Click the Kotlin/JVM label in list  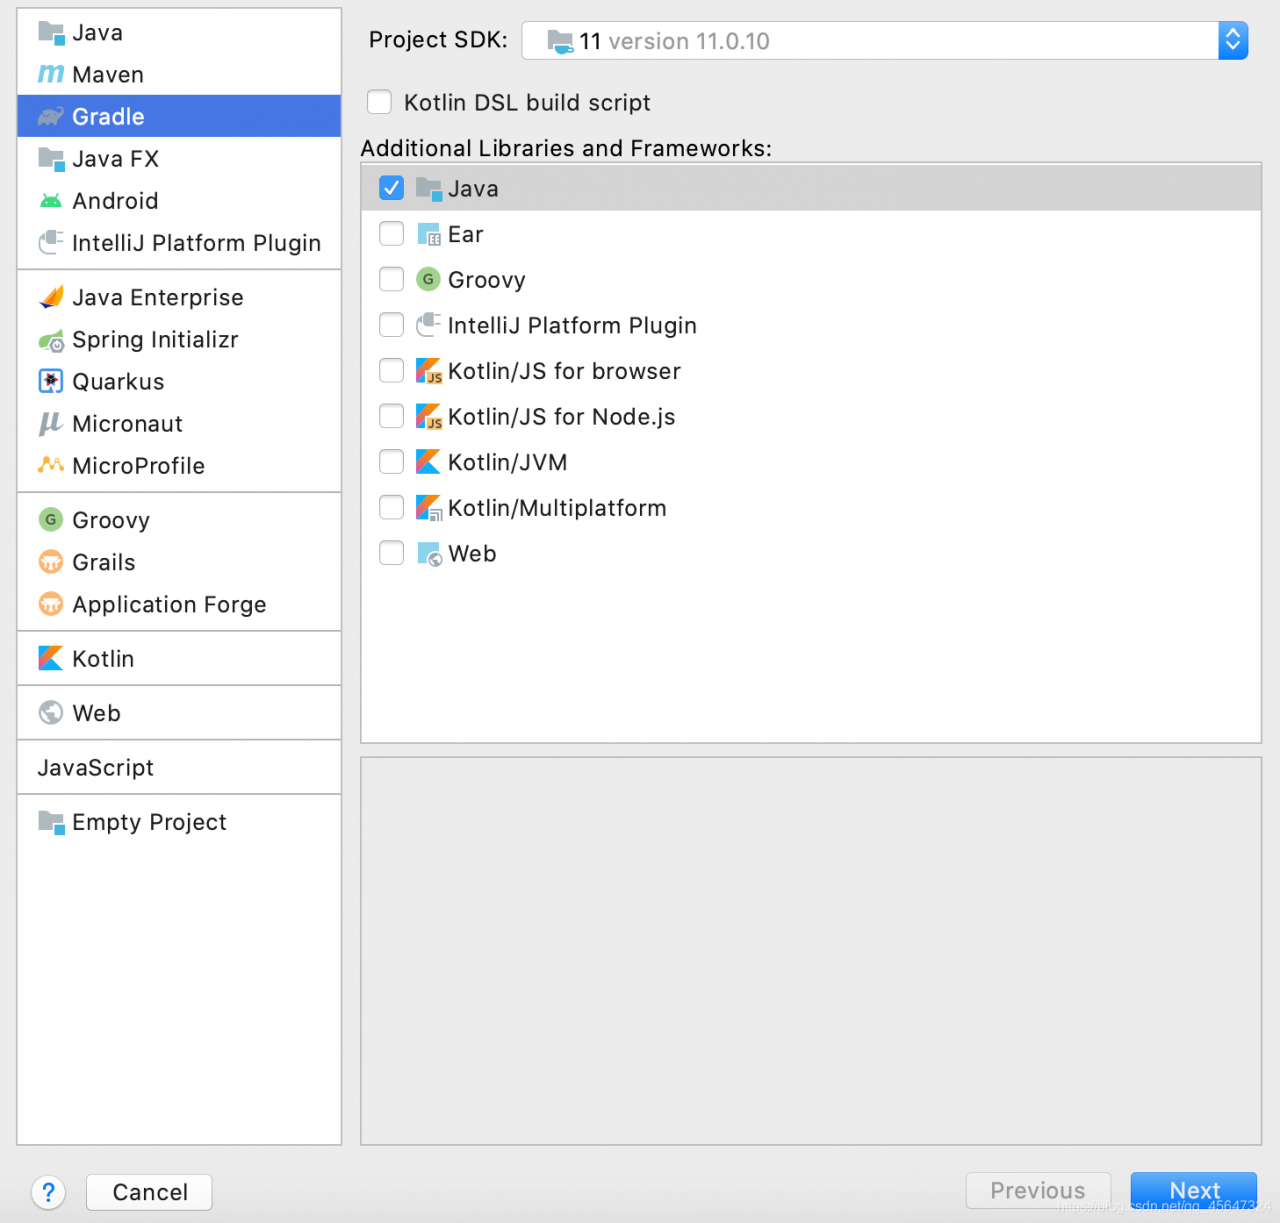point(508,462)
